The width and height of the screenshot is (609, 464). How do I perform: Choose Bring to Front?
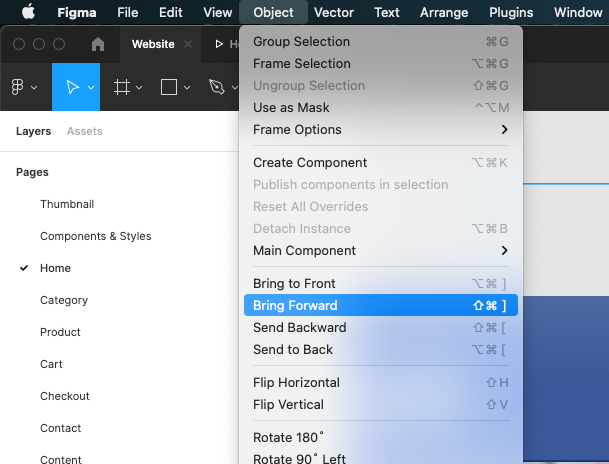tap(381, 283)
